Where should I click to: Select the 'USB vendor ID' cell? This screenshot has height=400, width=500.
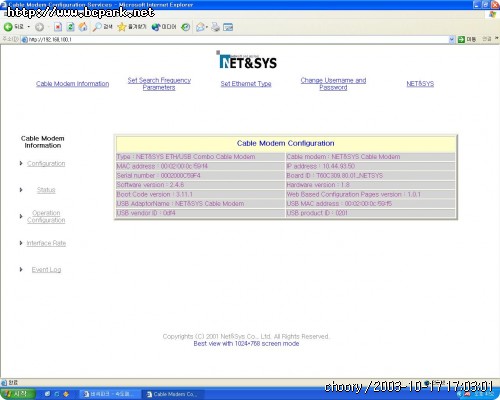point(200,213)
